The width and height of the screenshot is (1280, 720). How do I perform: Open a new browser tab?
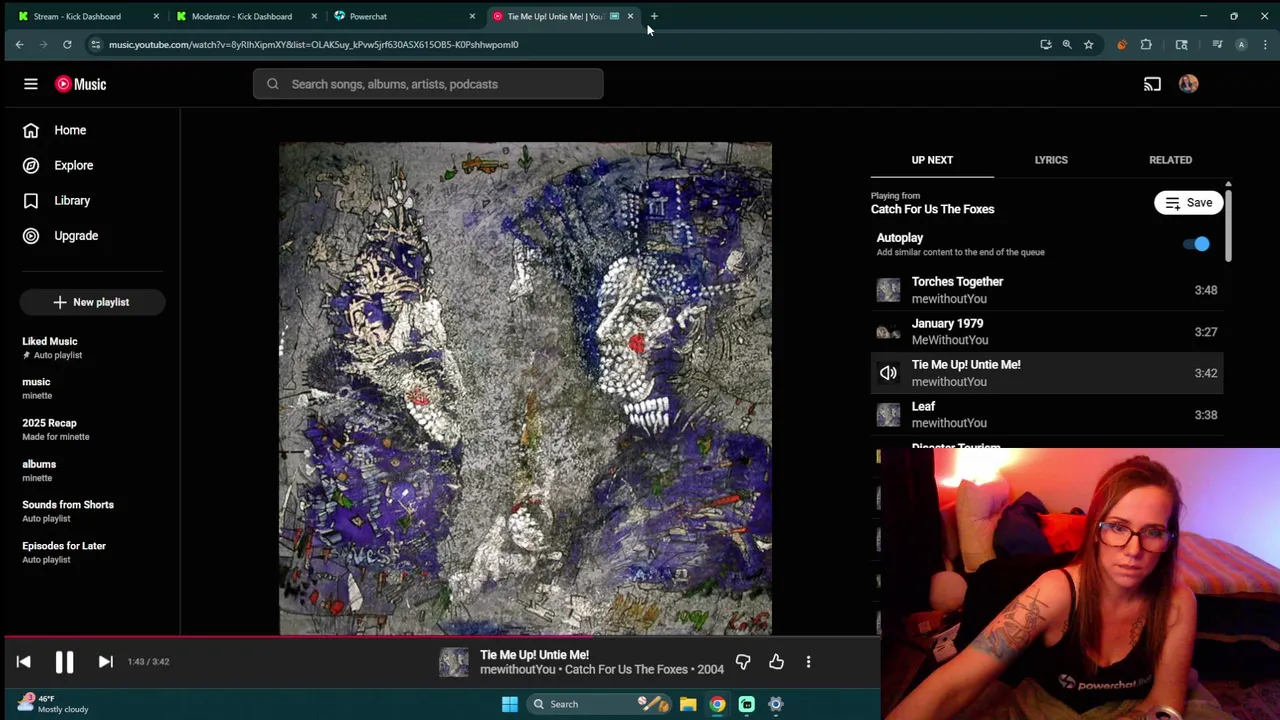[654, 16]
